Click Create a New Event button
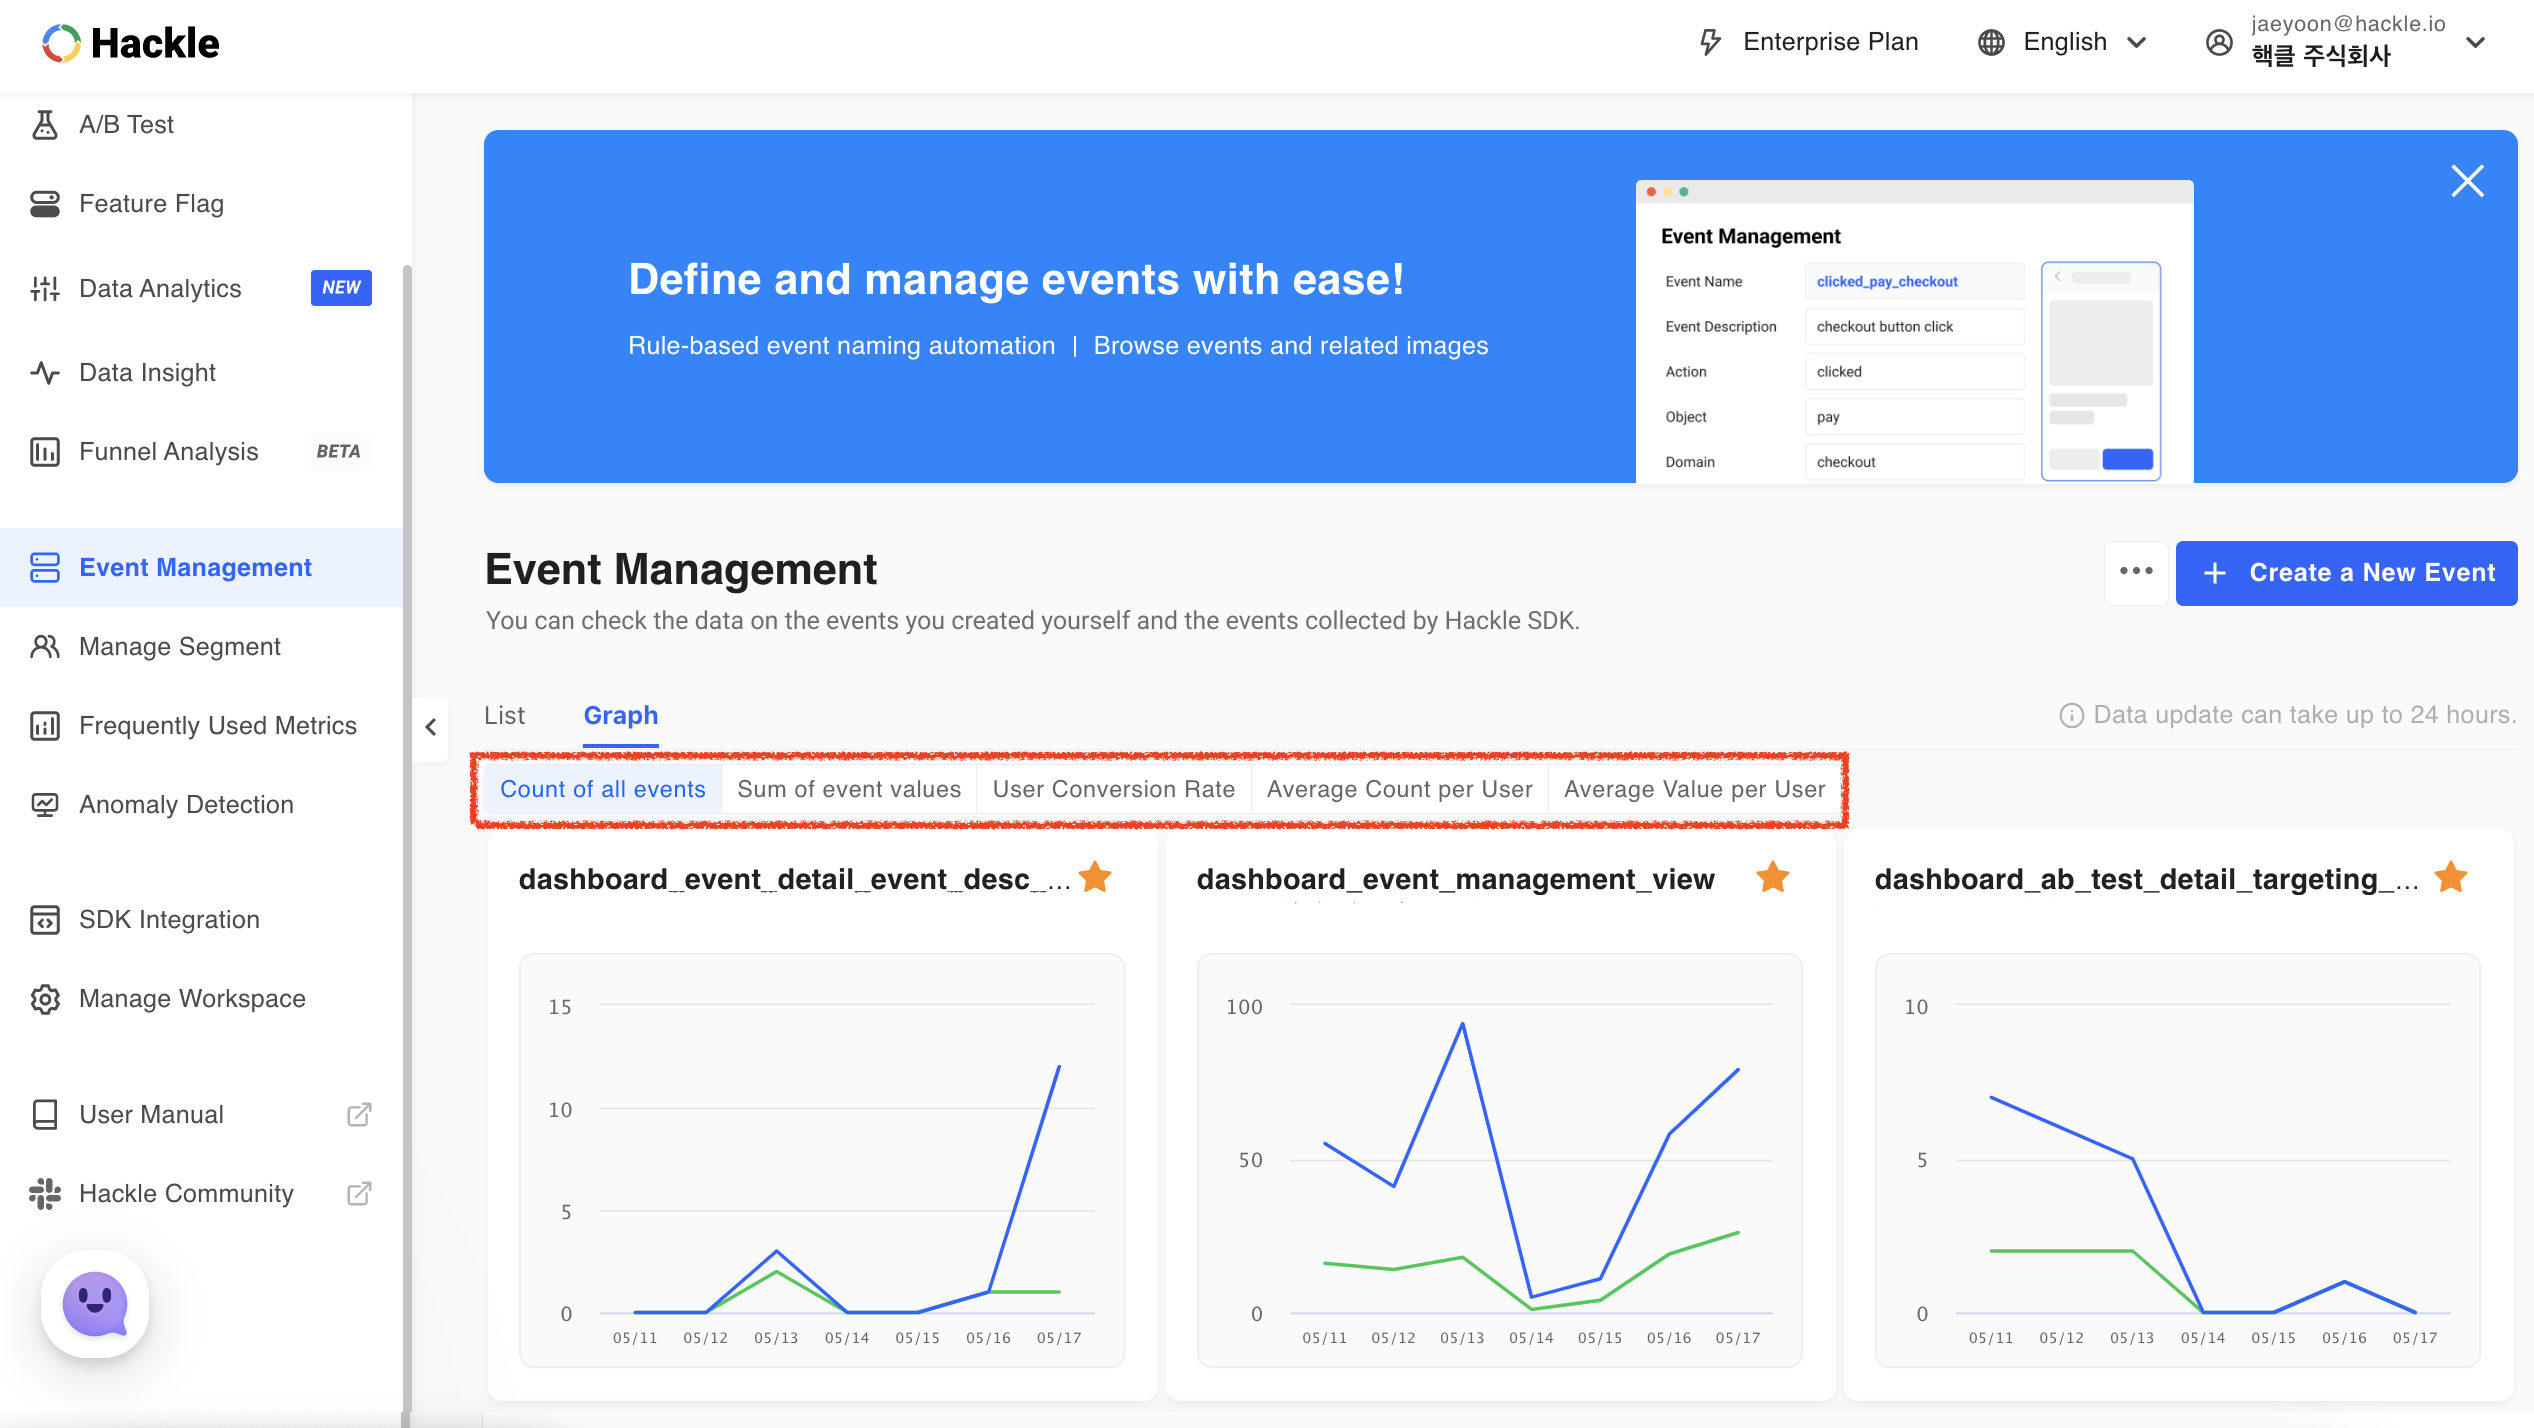The image size is (2534, 1428). (2345, 573)
